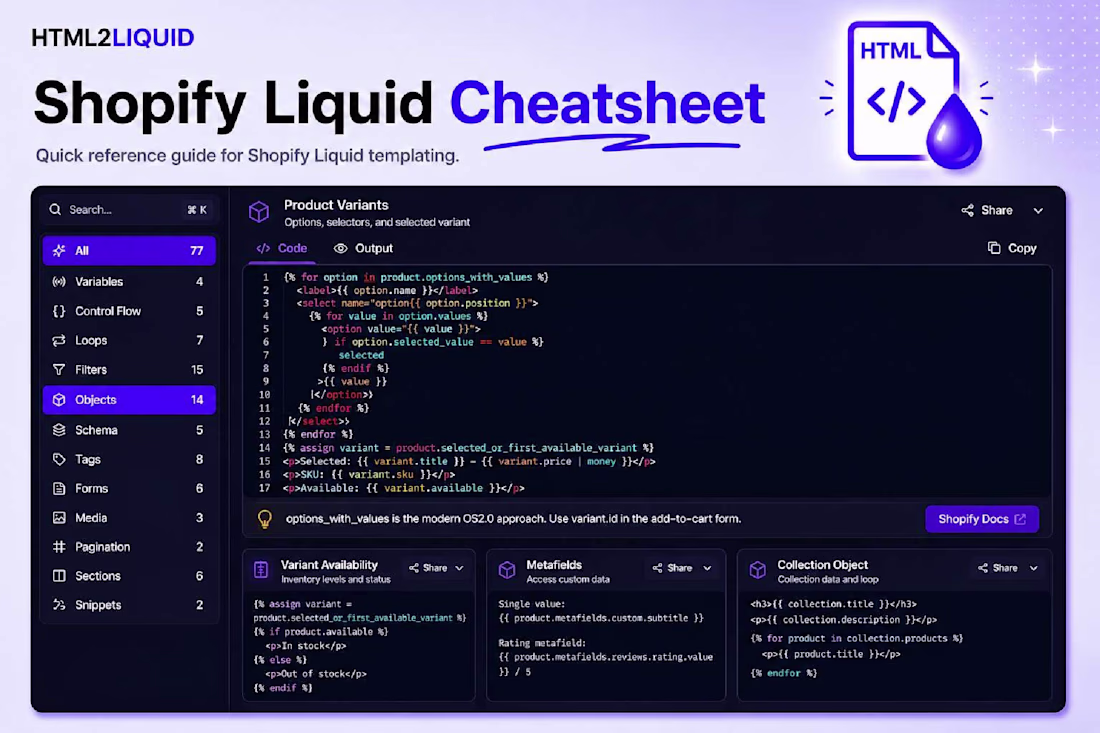Expand Collection Object share dropdown chevron
This screenshot has height=733, width=1100.
[1033, 568]
